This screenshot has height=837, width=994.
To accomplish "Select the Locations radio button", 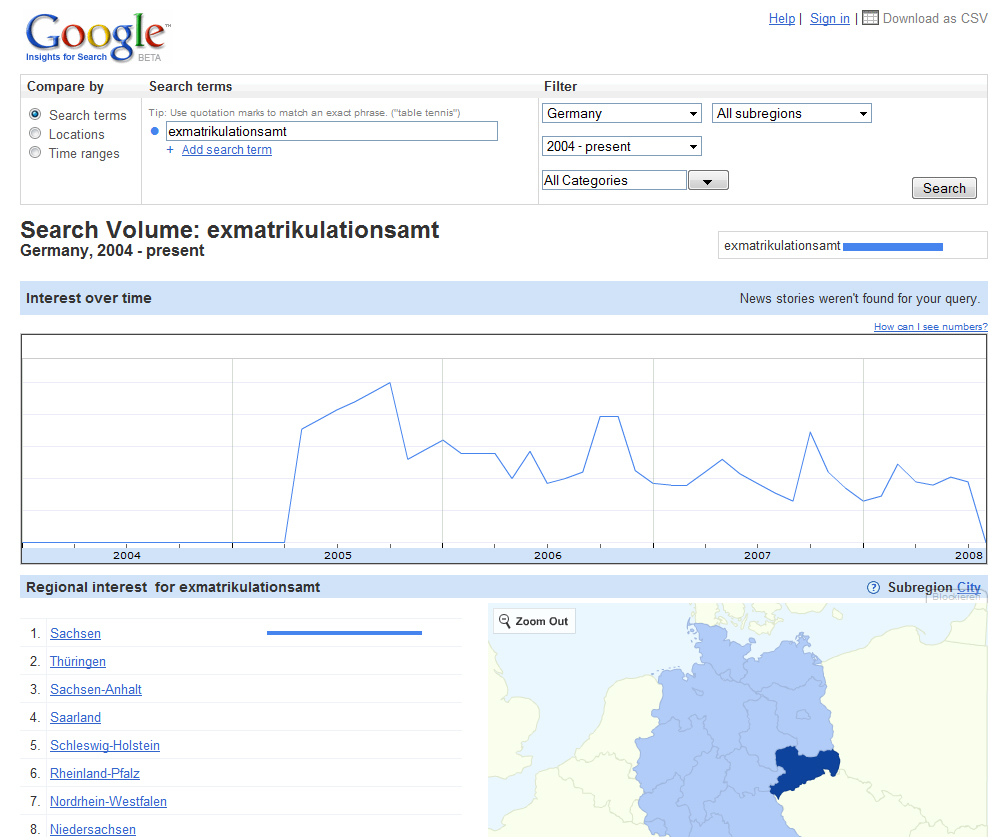I will (x=35, y=134).
